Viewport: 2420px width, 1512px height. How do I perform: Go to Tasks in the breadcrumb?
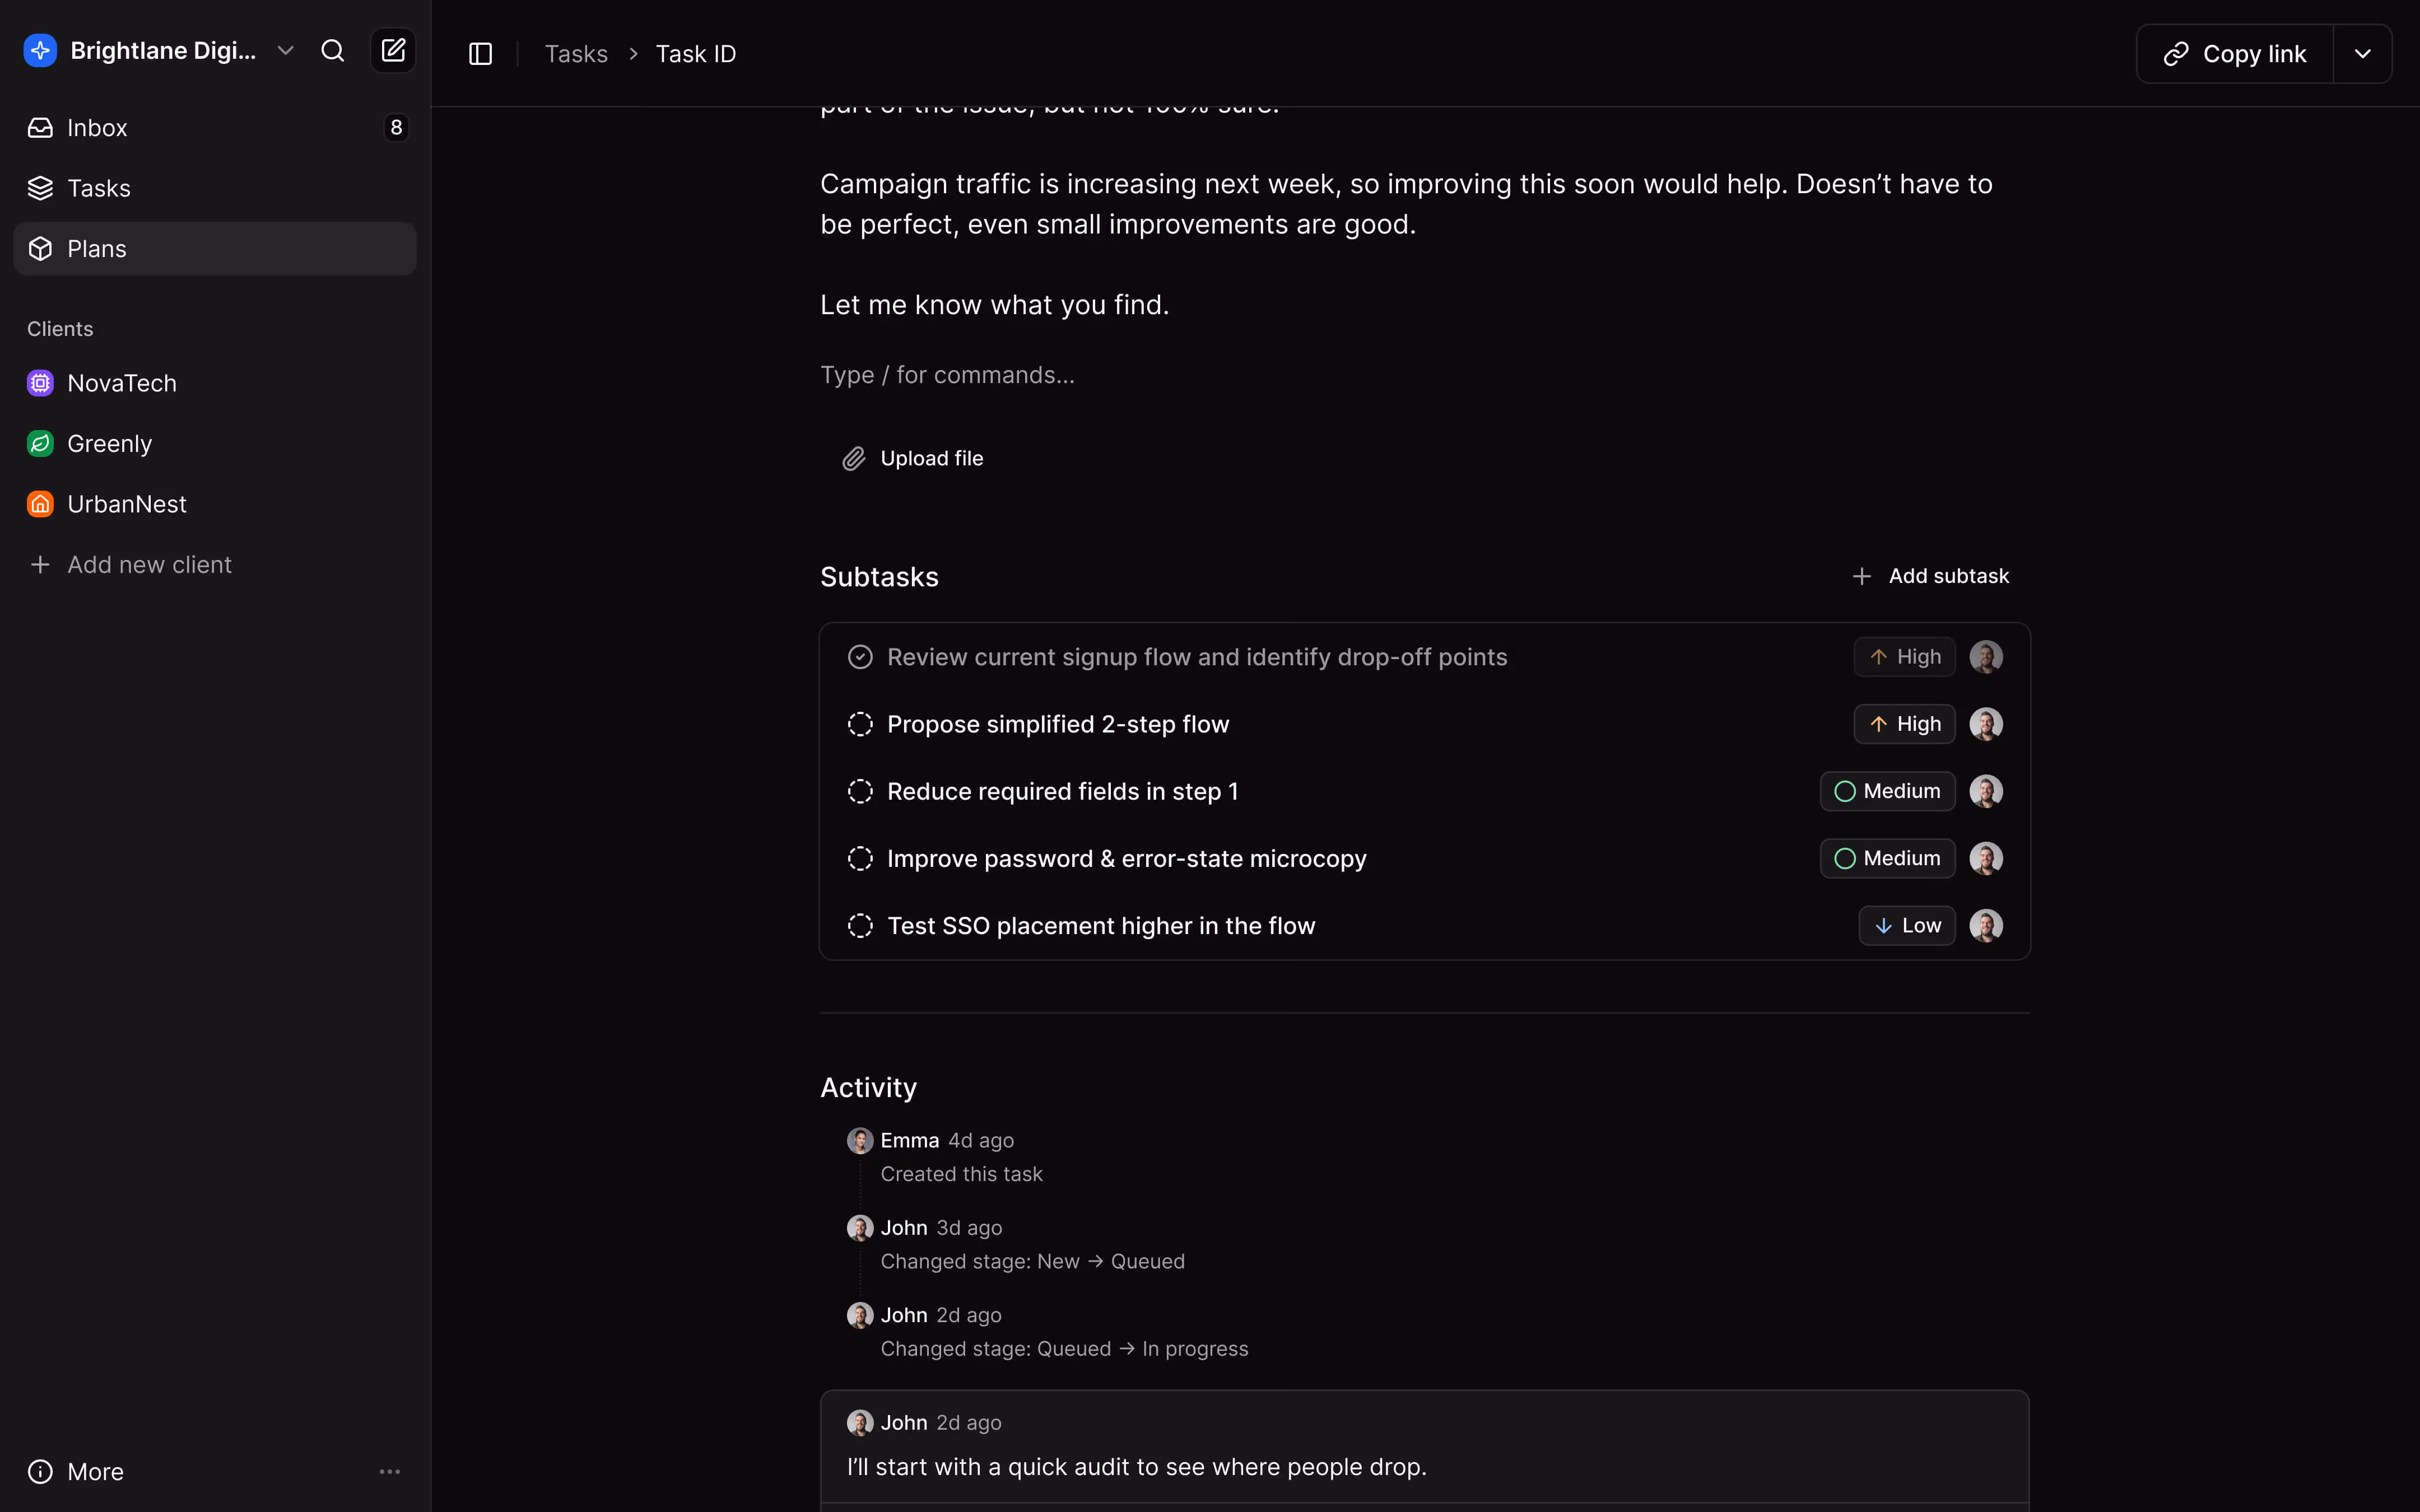tap(576, 53)
